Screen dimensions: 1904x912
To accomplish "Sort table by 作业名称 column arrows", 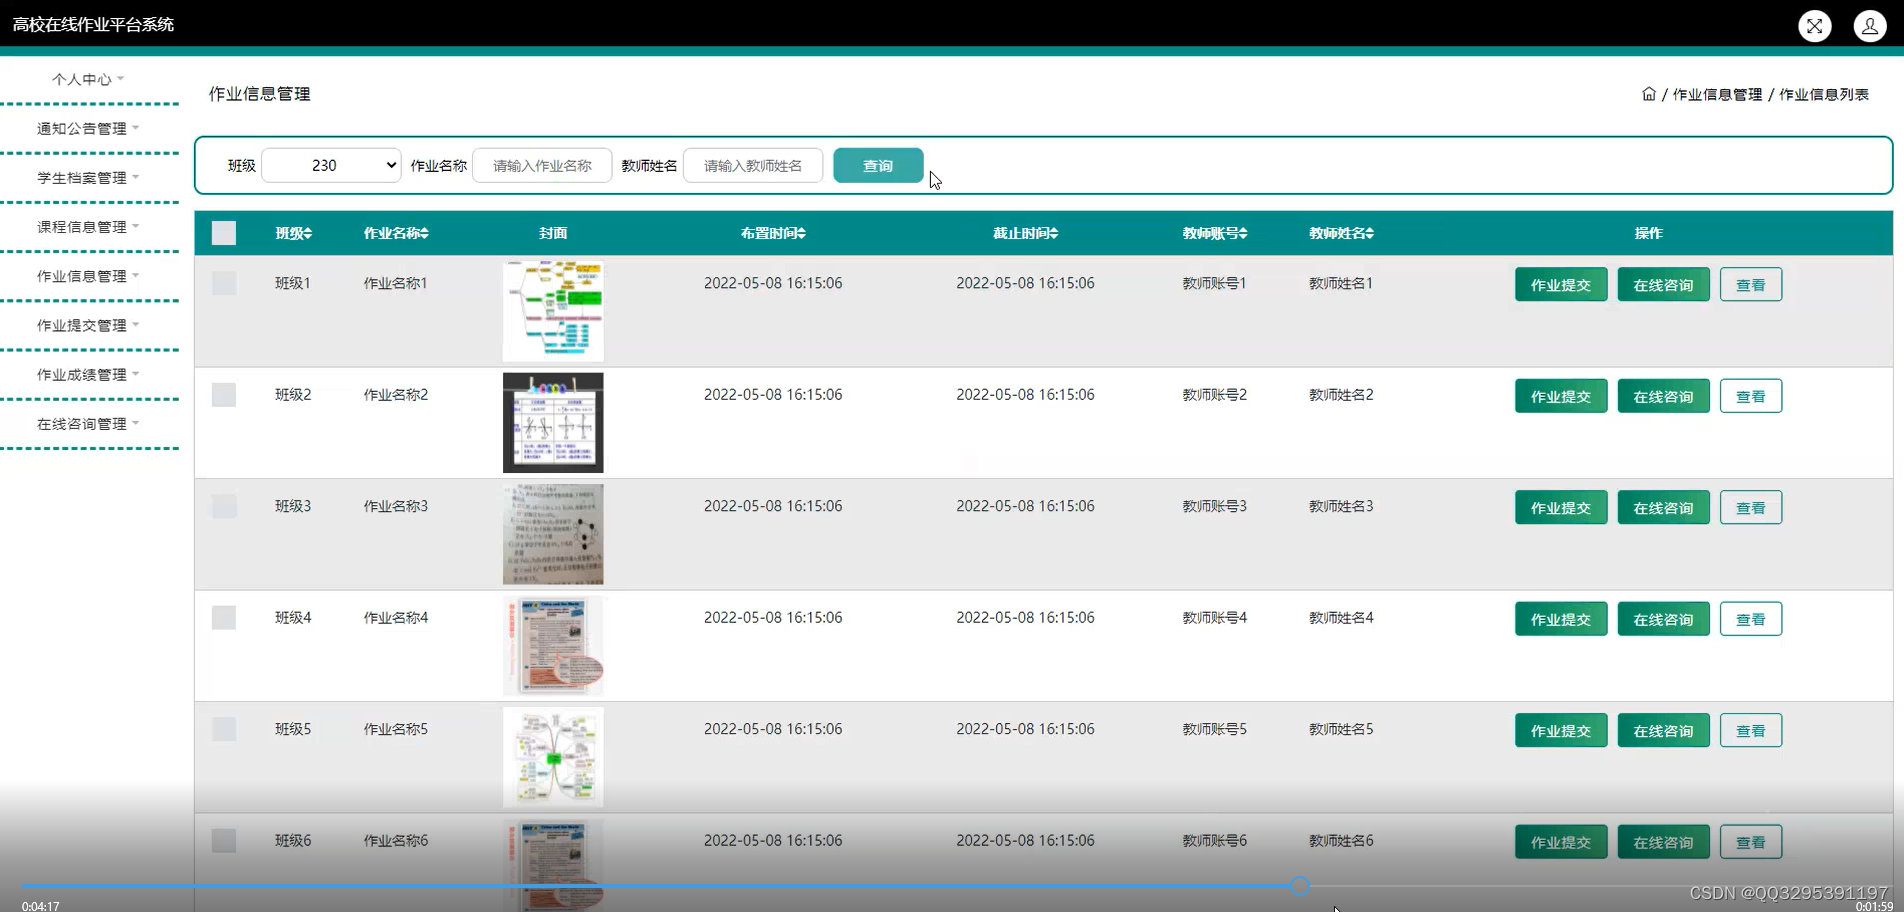I will click(424, 233).
